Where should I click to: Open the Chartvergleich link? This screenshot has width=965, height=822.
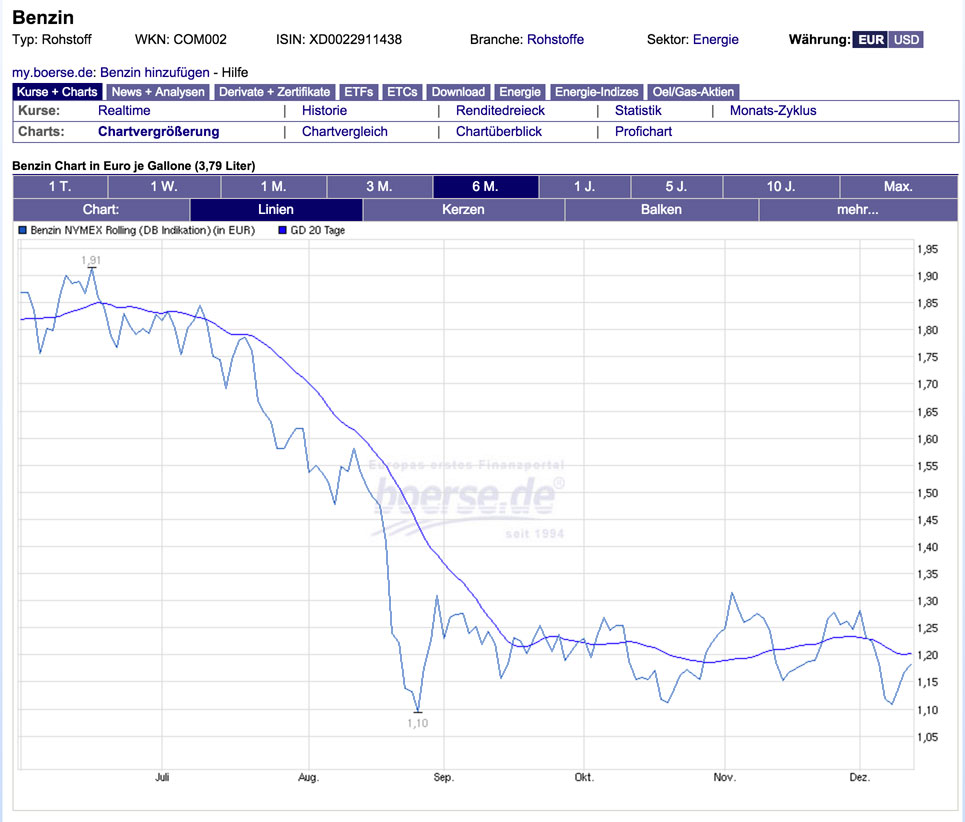pos(345,132)
